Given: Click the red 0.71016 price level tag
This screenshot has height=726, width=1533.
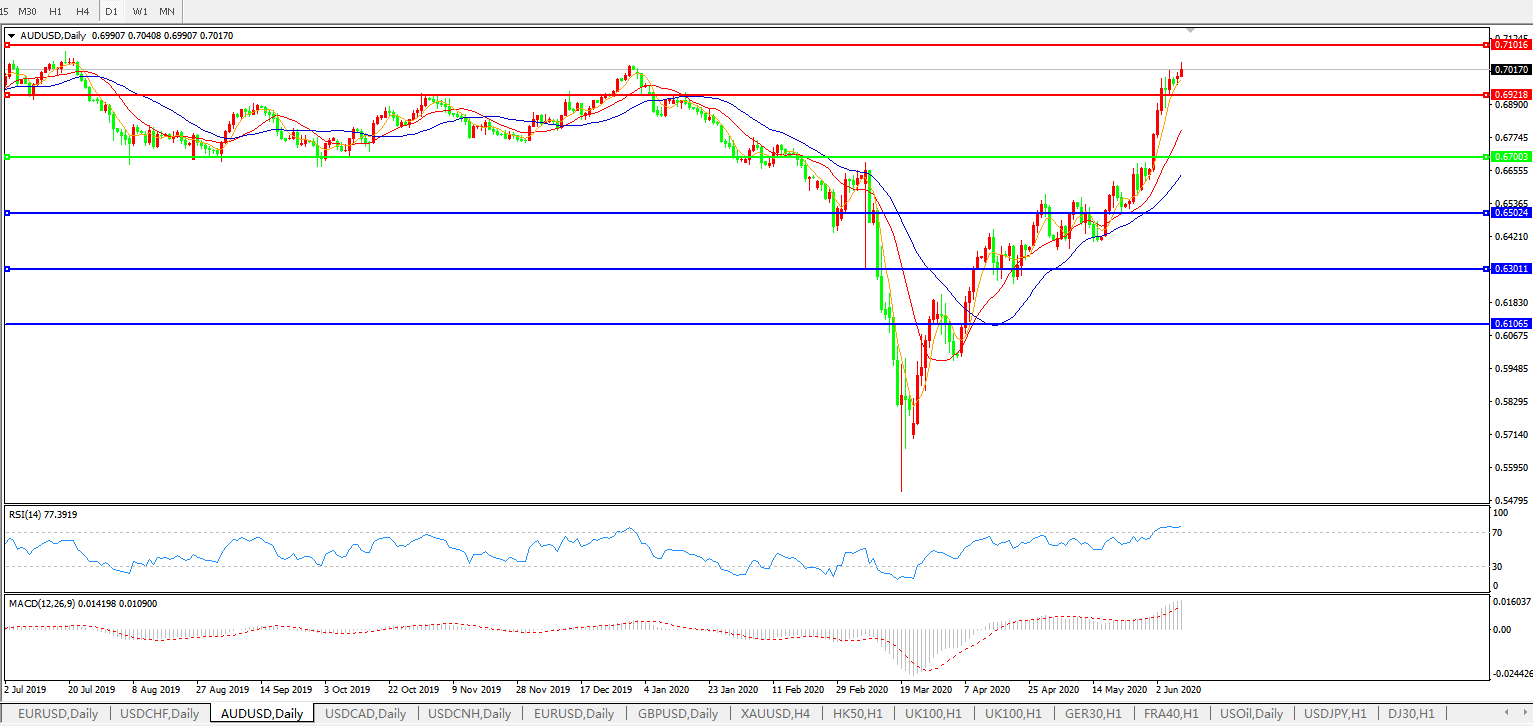Looking at the screenshot, I should (1510, 45).
